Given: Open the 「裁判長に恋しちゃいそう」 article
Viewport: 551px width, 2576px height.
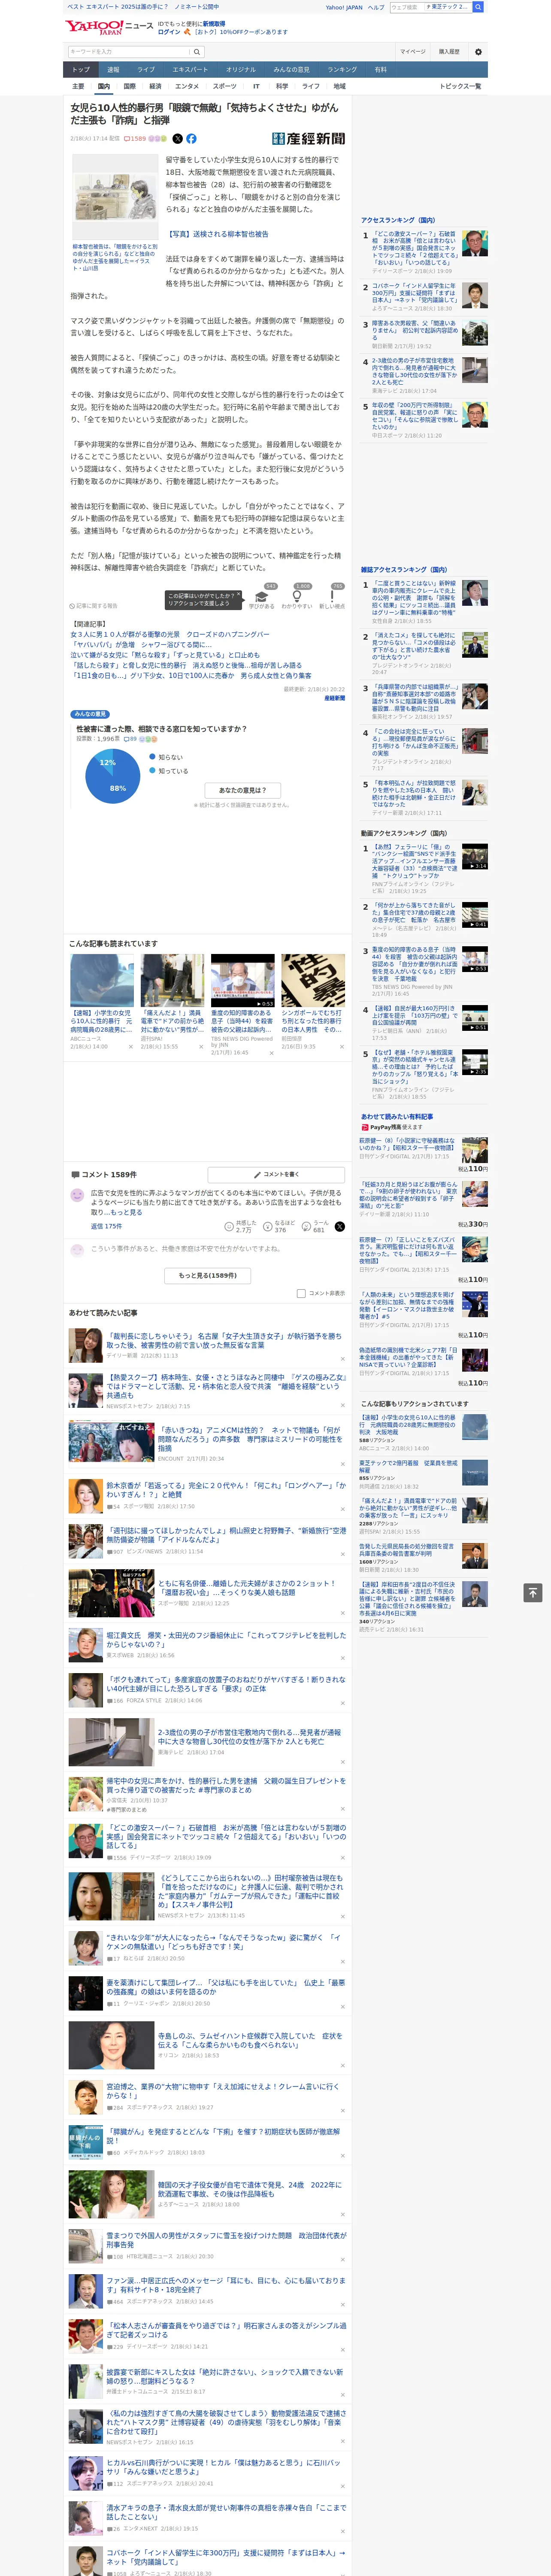Looking at the screenshot, I should click(224, 1340).
